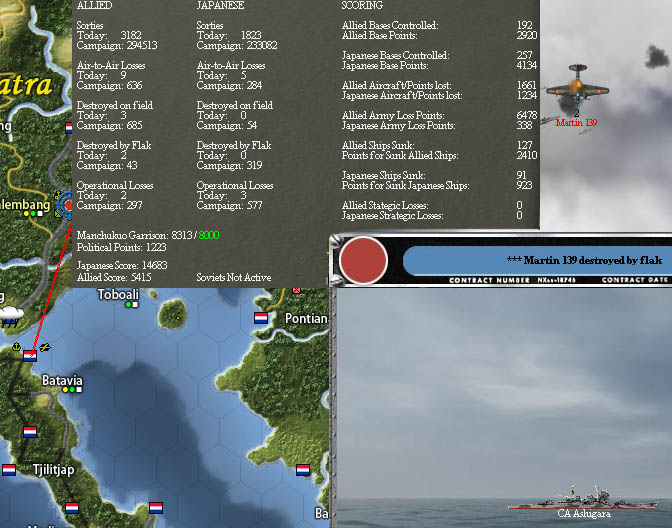This screenshot has width=672, height=528.
Task: Click the Martin 139 bomber aircraft
Action: click(577, 88)
